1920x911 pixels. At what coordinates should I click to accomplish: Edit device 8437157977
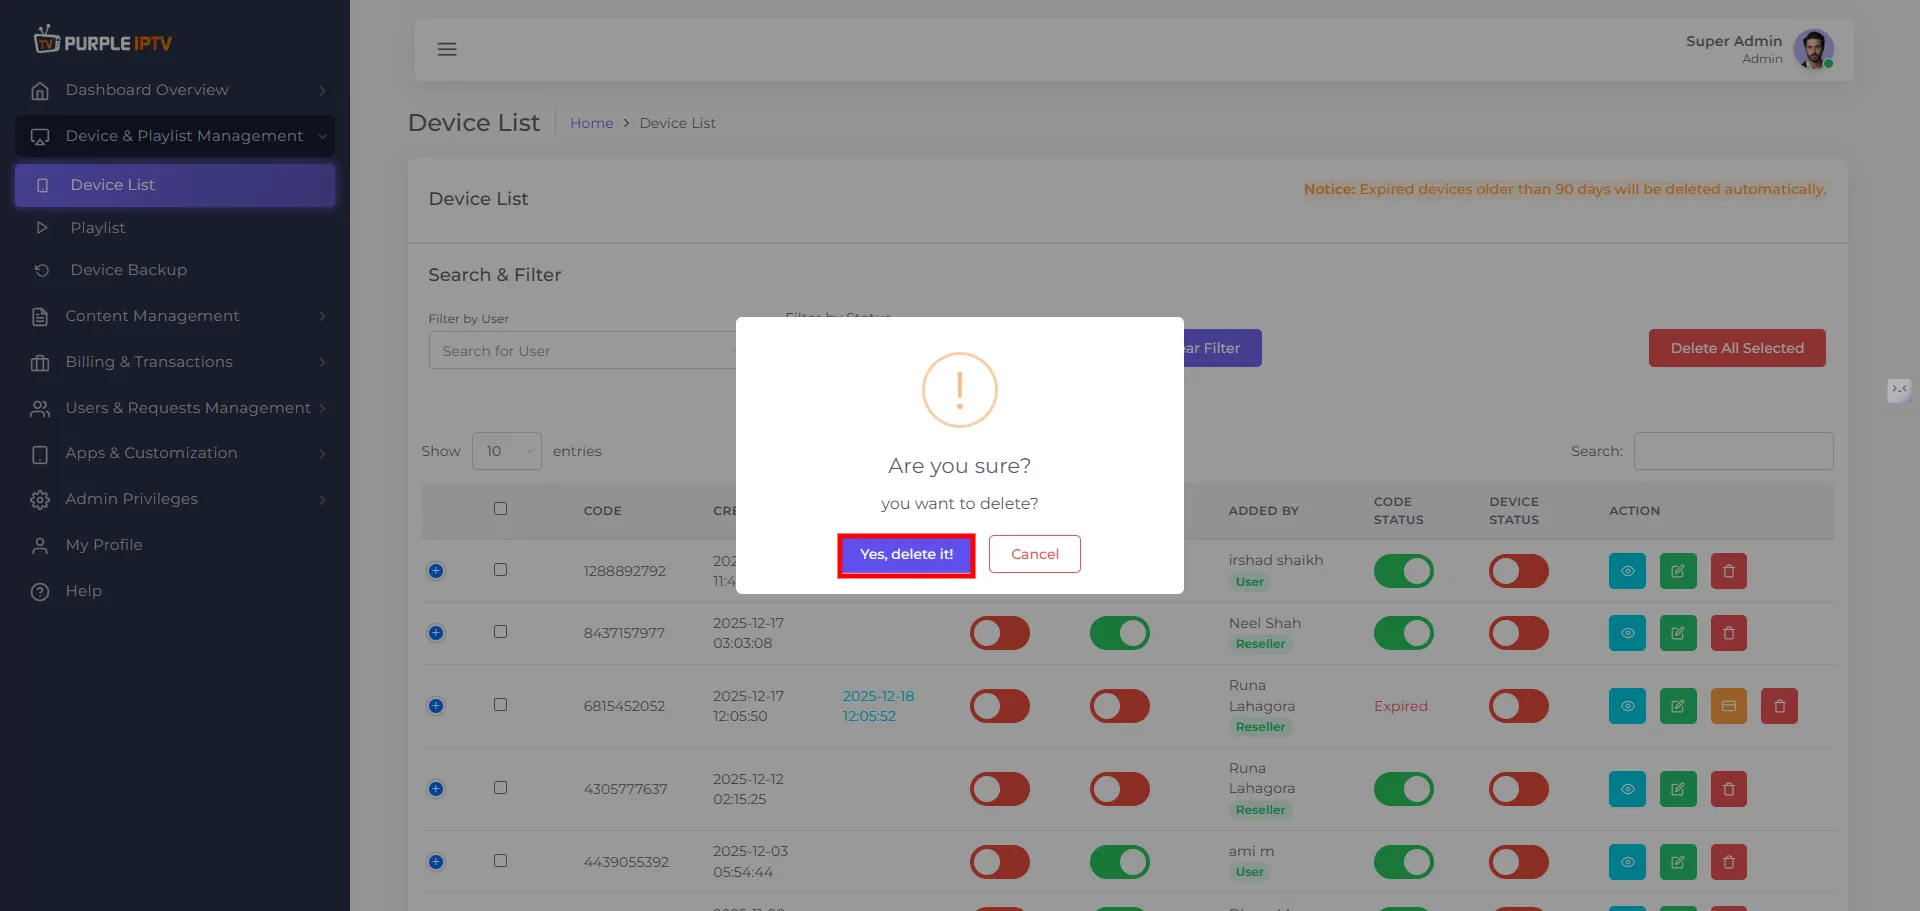1678,633
